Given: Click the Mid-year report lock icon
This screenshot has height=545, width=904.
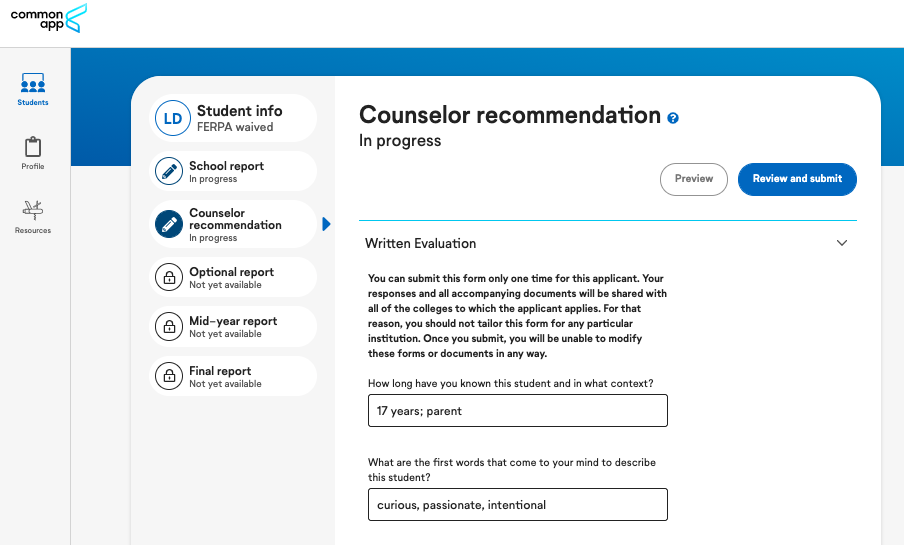Looking at the screenshot, I should click(169, 326).
